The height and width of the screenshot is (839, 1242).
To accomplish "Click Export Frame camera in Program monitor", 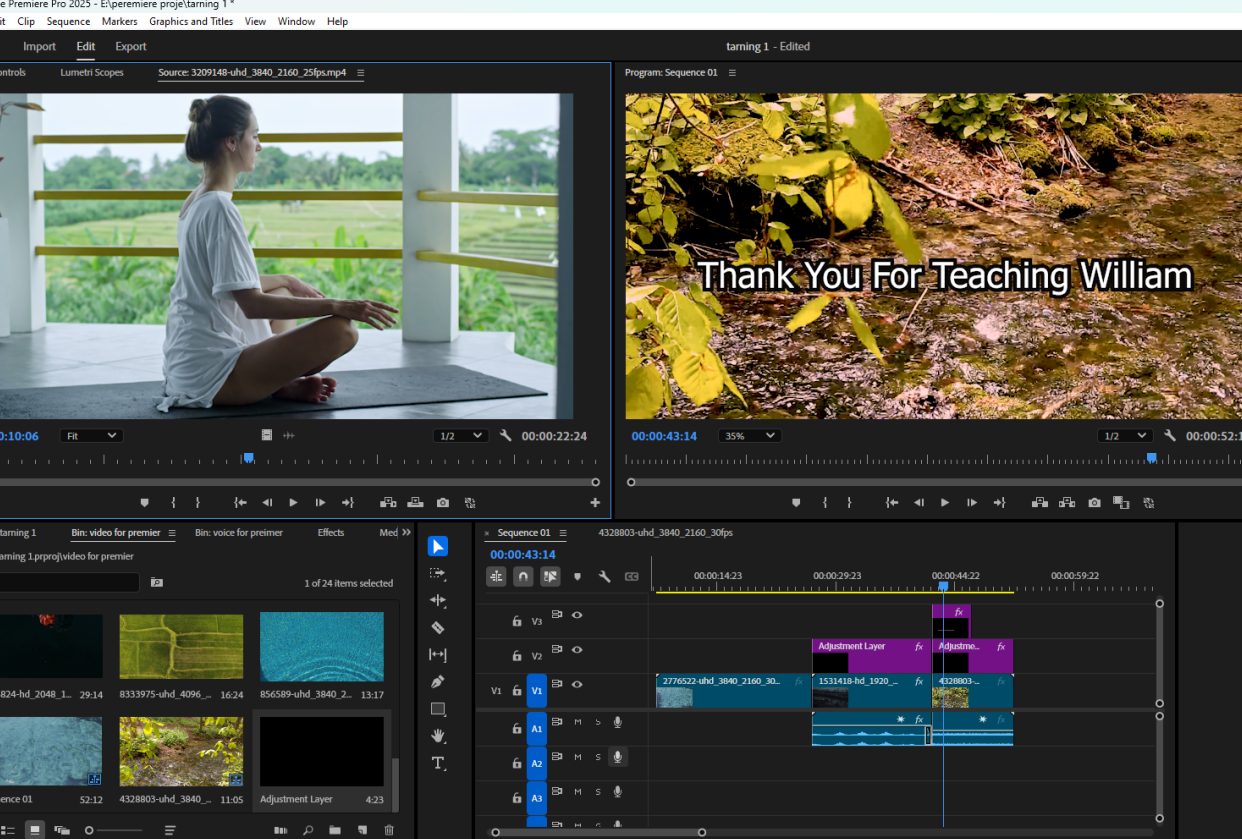I will (1094, 502).
